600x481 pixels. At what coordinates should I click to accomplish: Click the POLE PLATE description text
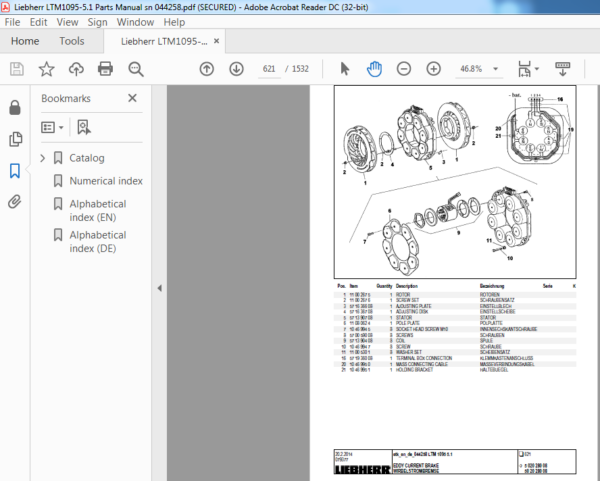(x=408, y=323)
